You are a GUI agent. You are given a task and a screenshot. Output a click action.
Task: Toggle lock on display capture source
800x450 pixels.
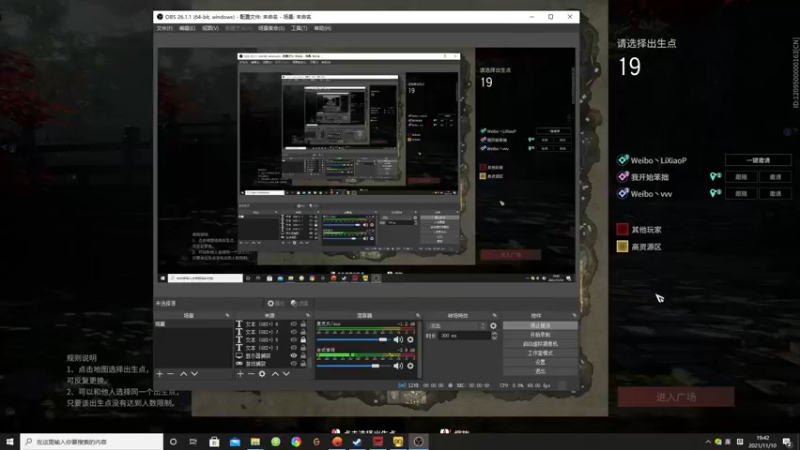click(303, 356)
